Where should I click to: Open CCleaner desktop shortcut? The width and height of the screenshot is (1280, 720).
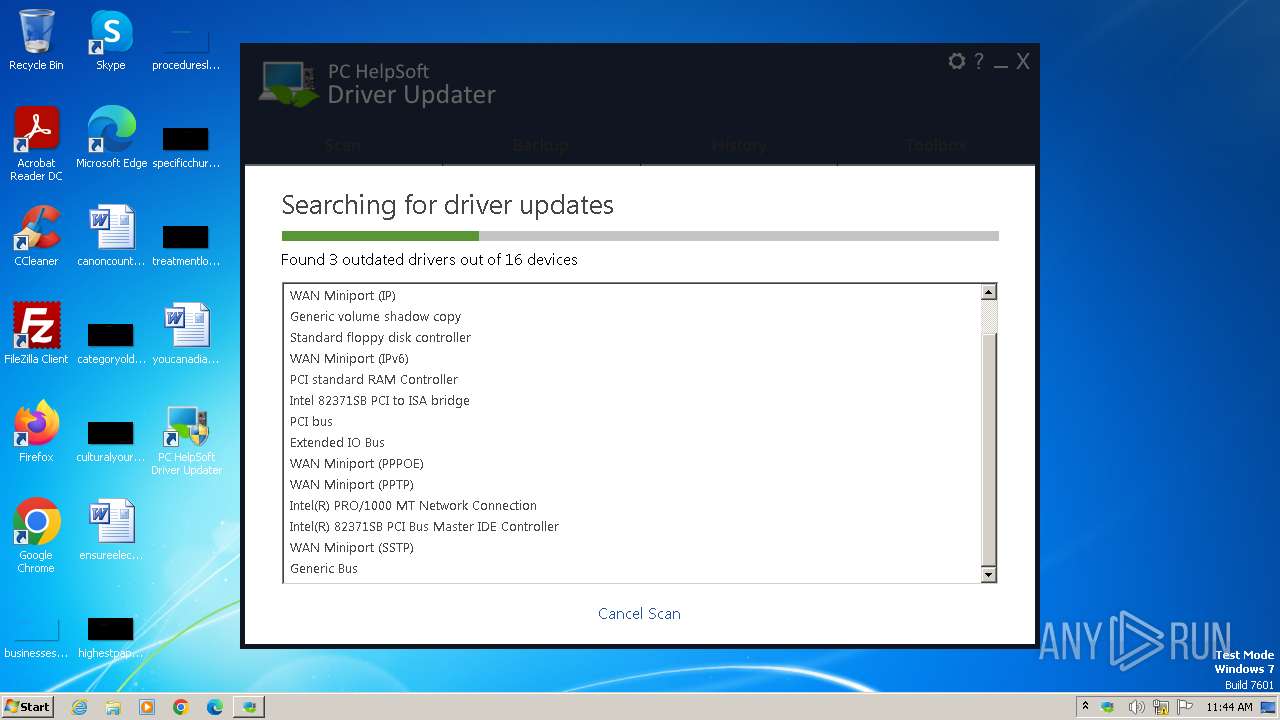[x=36, y=236]
